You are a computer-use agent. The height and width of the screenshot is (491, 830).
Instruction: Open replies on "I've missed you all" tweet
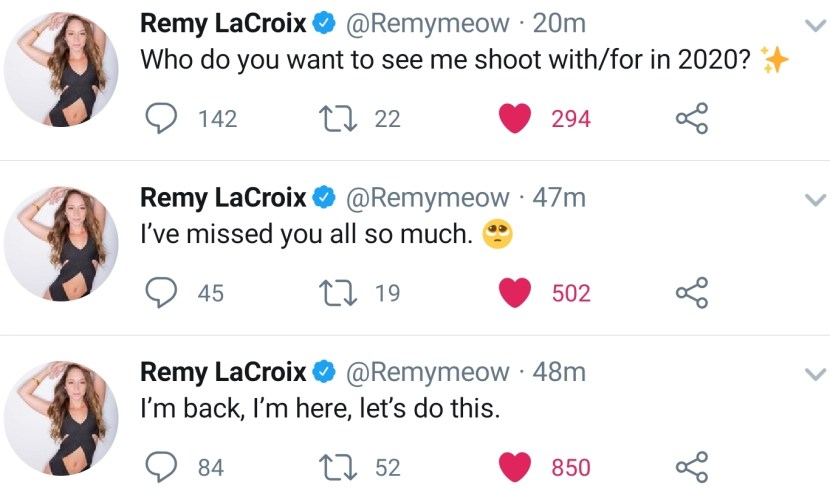click(163, 293)
